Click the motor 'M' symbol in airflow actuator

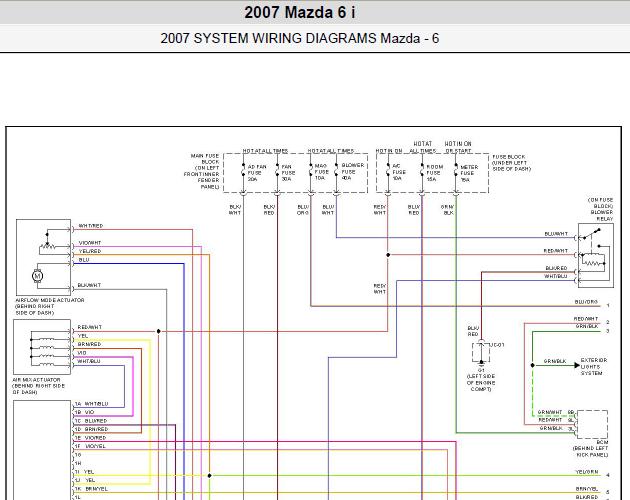pyautogui.click(x=37, y=276)
